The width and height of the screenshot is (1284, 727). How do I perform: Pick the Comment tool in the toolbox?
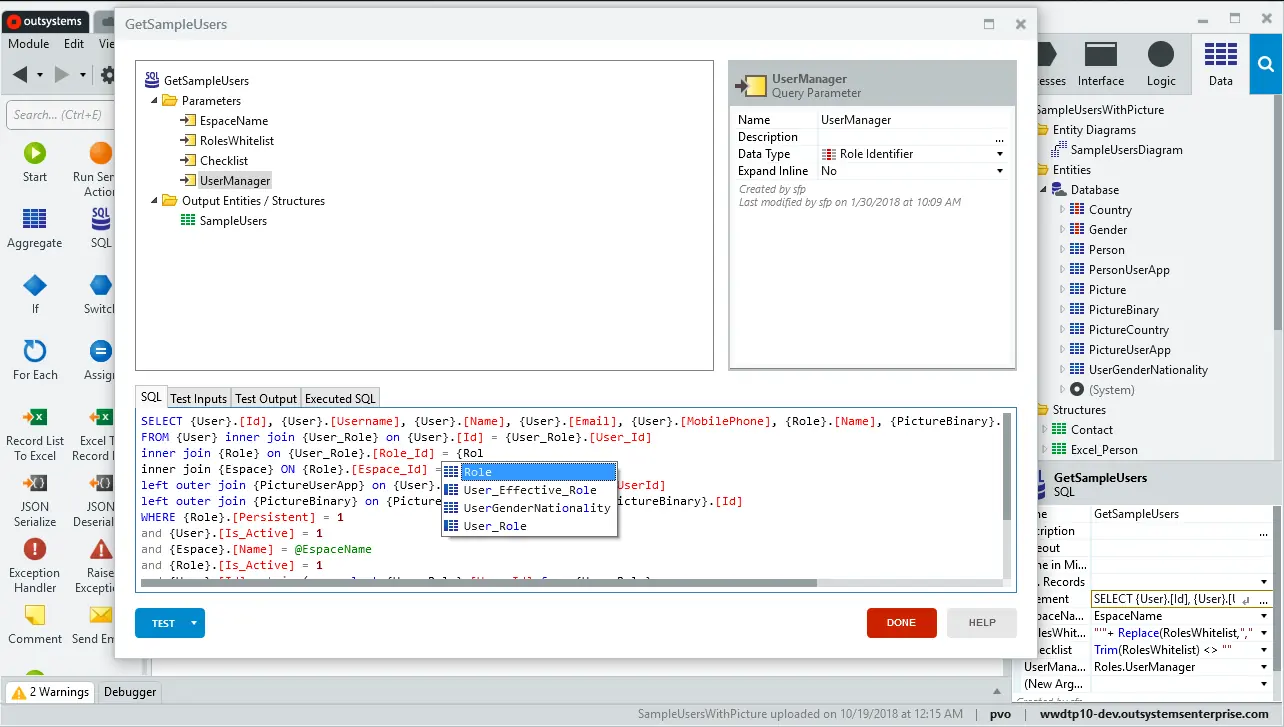[34, 625]
